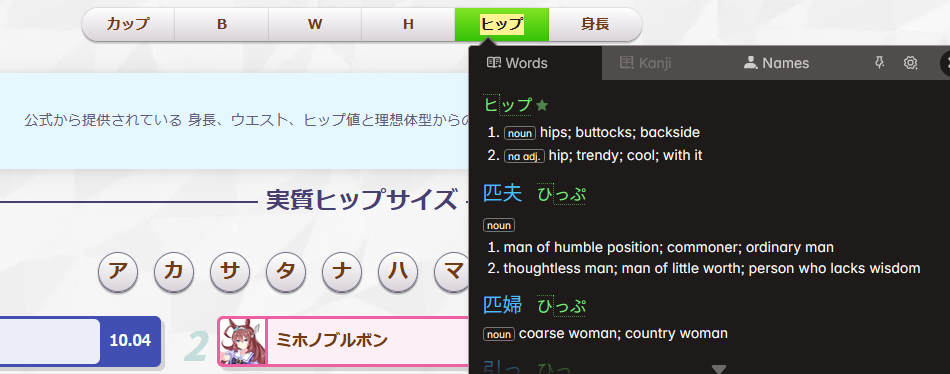Switch to the Names tab
This screenshot has width=950, height=374.
(x=777, y=63)
